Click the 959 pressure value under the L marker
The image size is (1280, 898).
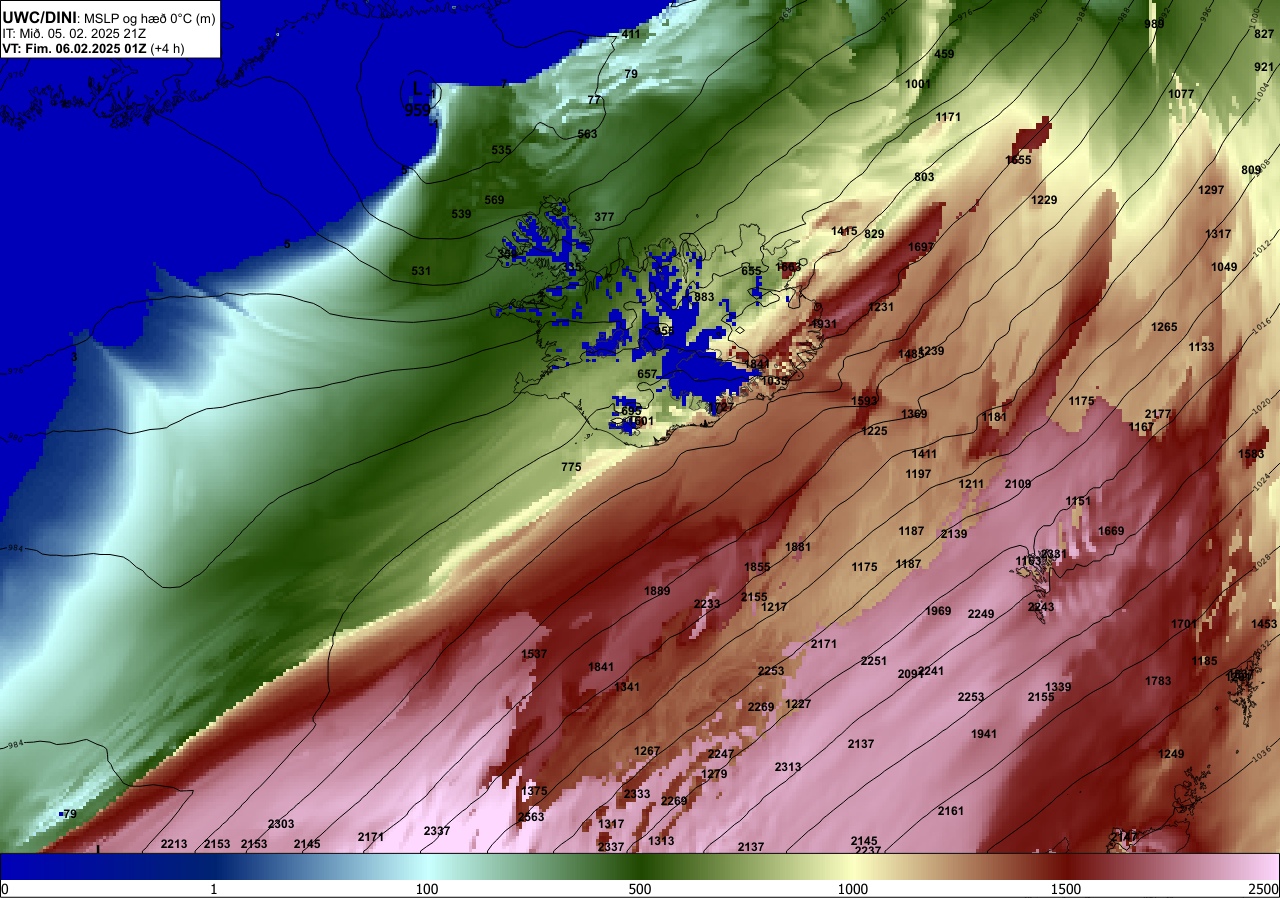coord(417,109)
